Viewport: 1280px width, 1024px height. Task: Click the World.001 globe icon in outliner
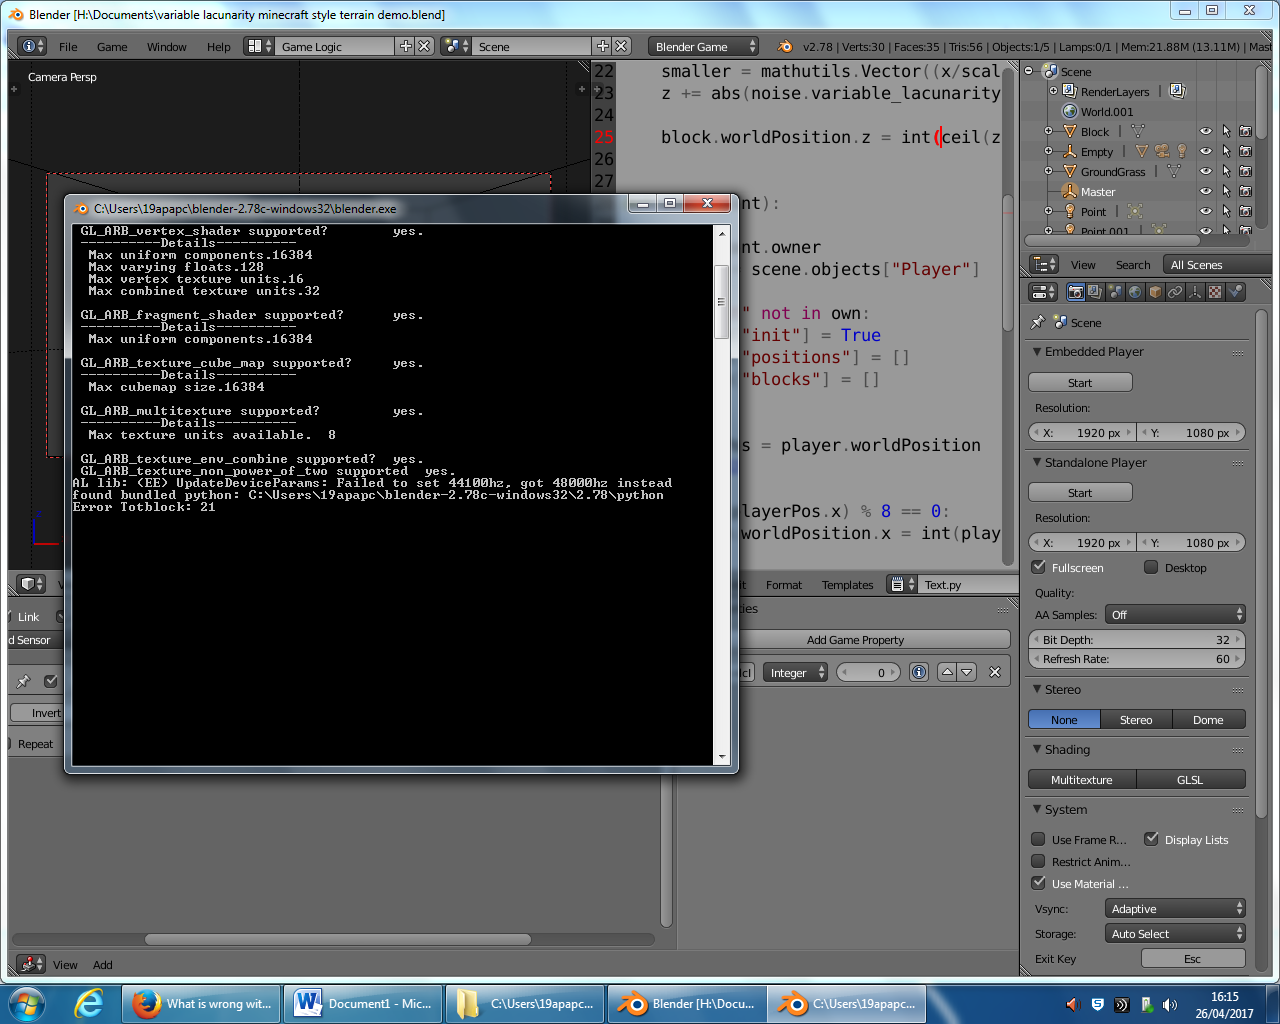pos(1070,111)
